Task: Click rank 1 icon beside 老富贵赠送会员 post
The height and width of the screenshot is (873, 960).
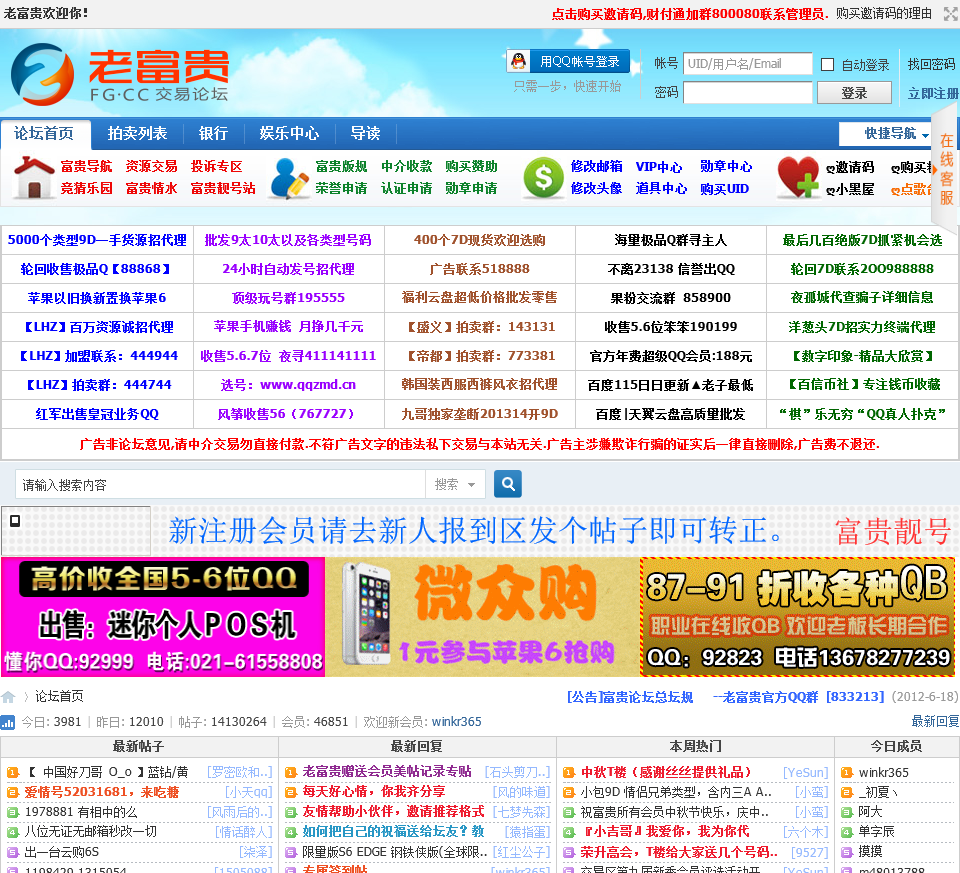Action: click(x=291, y=773)
